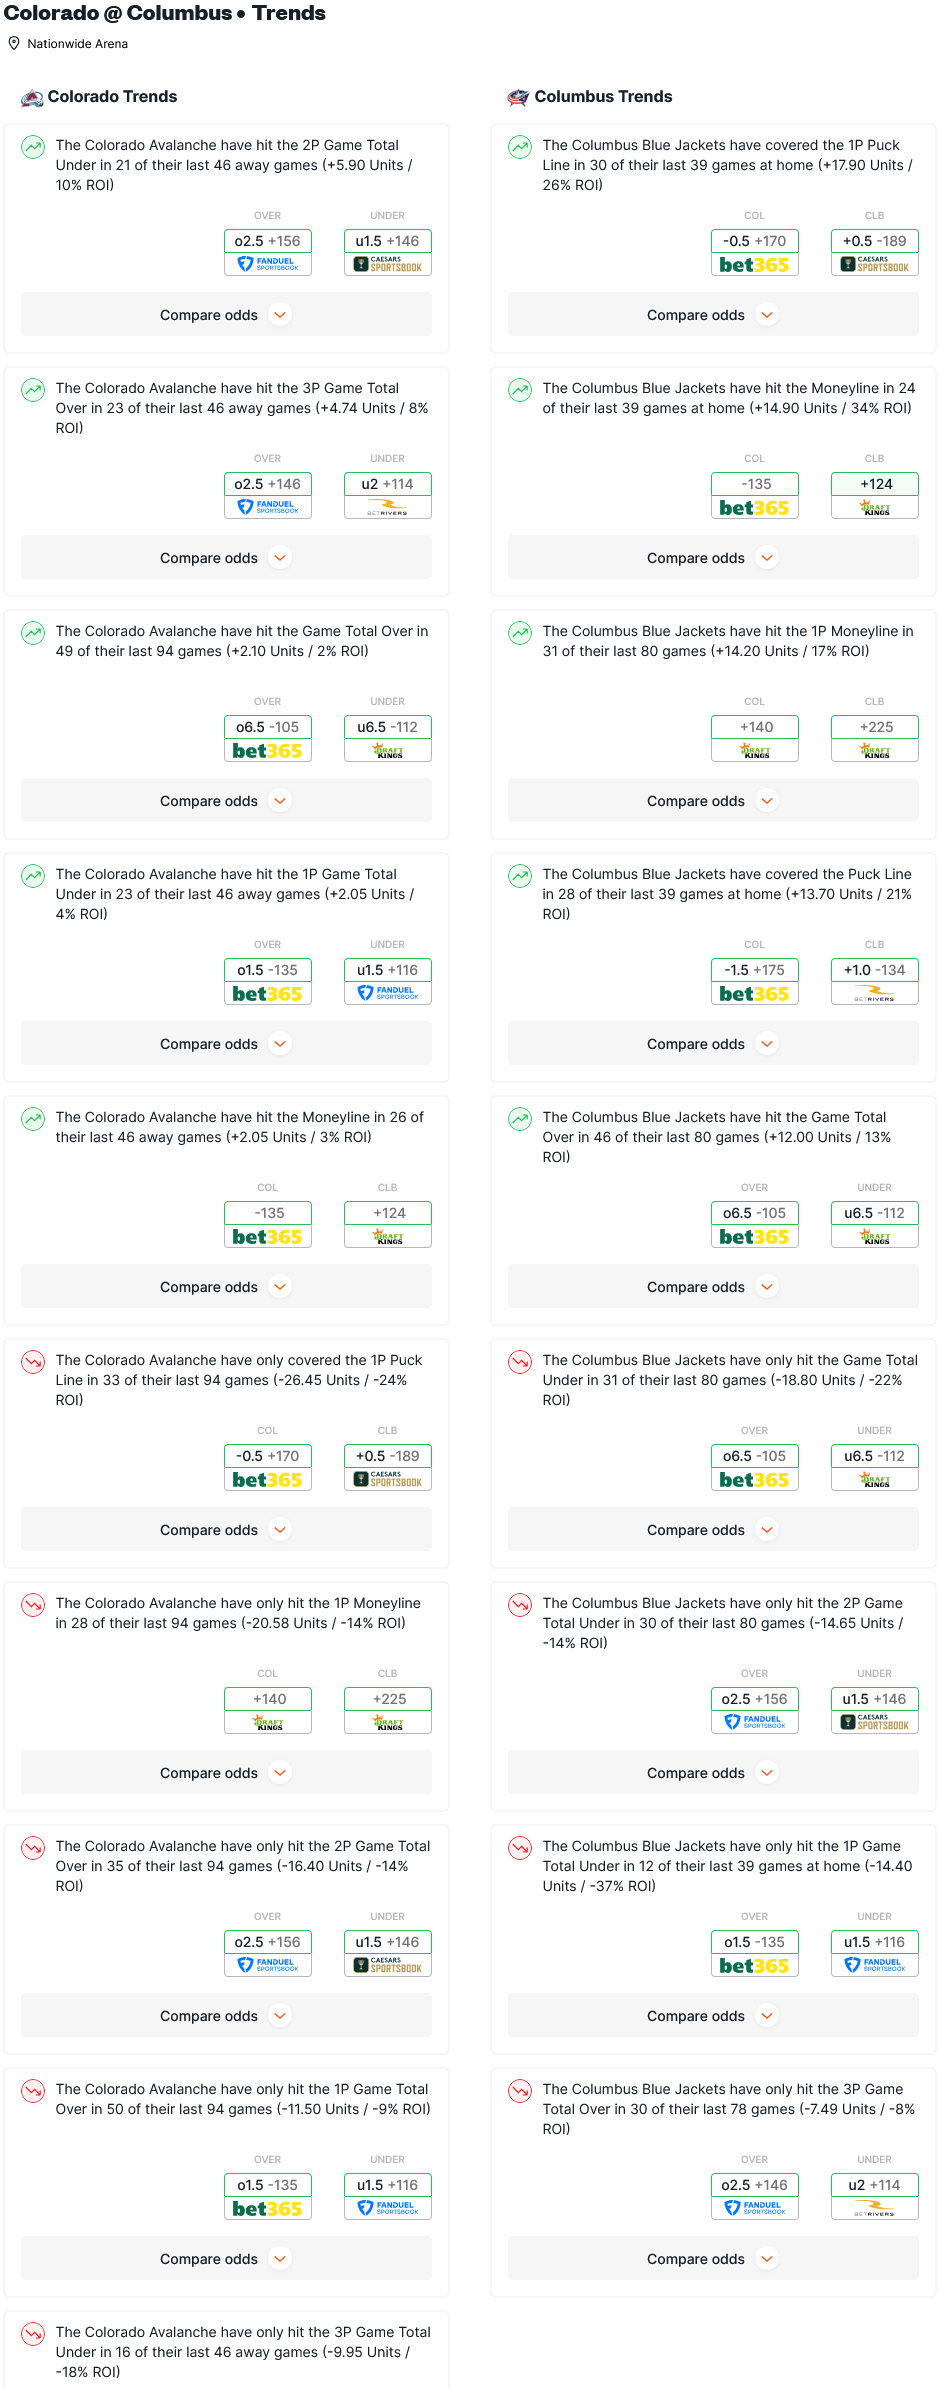The width and height of the screenshot is (940, 2389).
Task: Select the o6.5 -105 over odds on the Colorado Game Total Over trend
Action: [x=268, y=727]
